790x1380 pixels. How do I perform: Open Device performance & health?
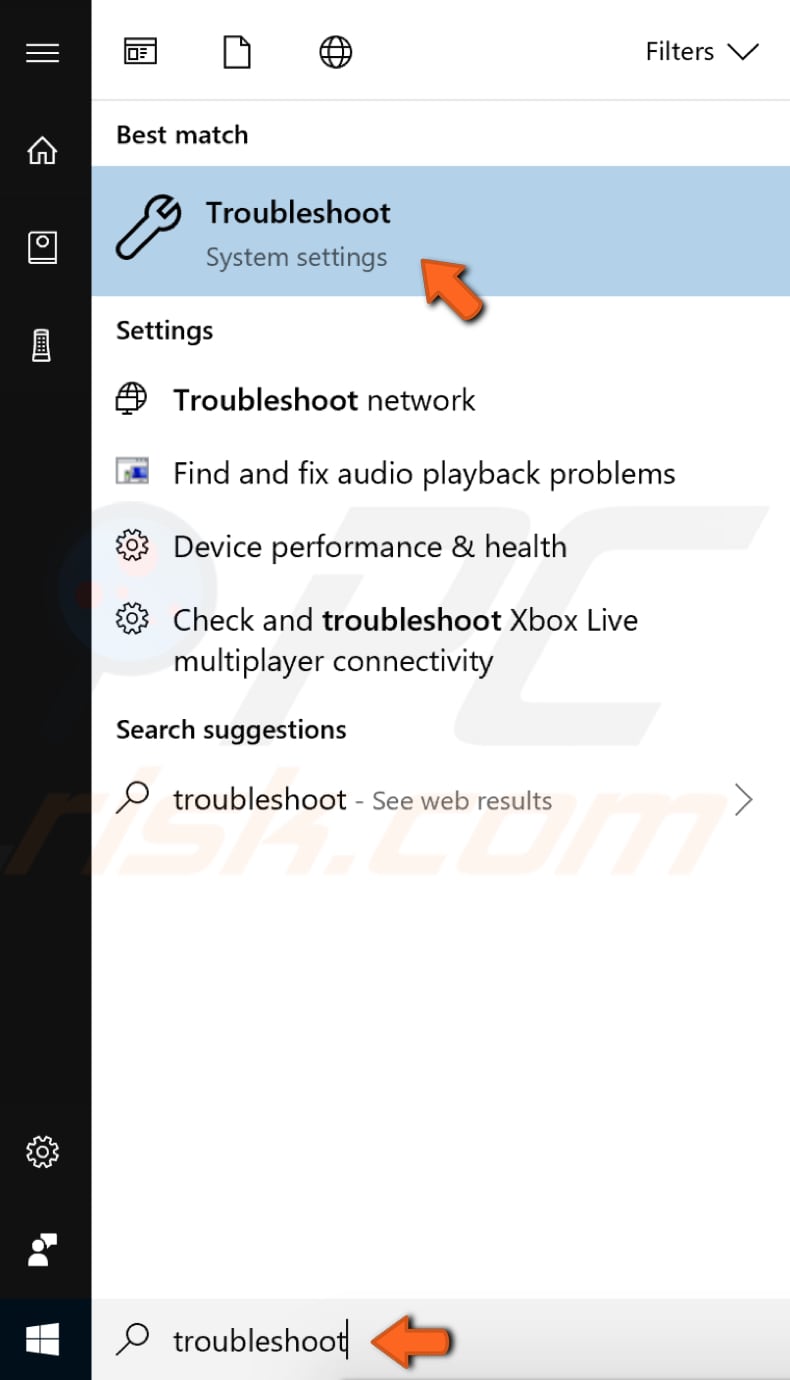(x=369, y=547)
